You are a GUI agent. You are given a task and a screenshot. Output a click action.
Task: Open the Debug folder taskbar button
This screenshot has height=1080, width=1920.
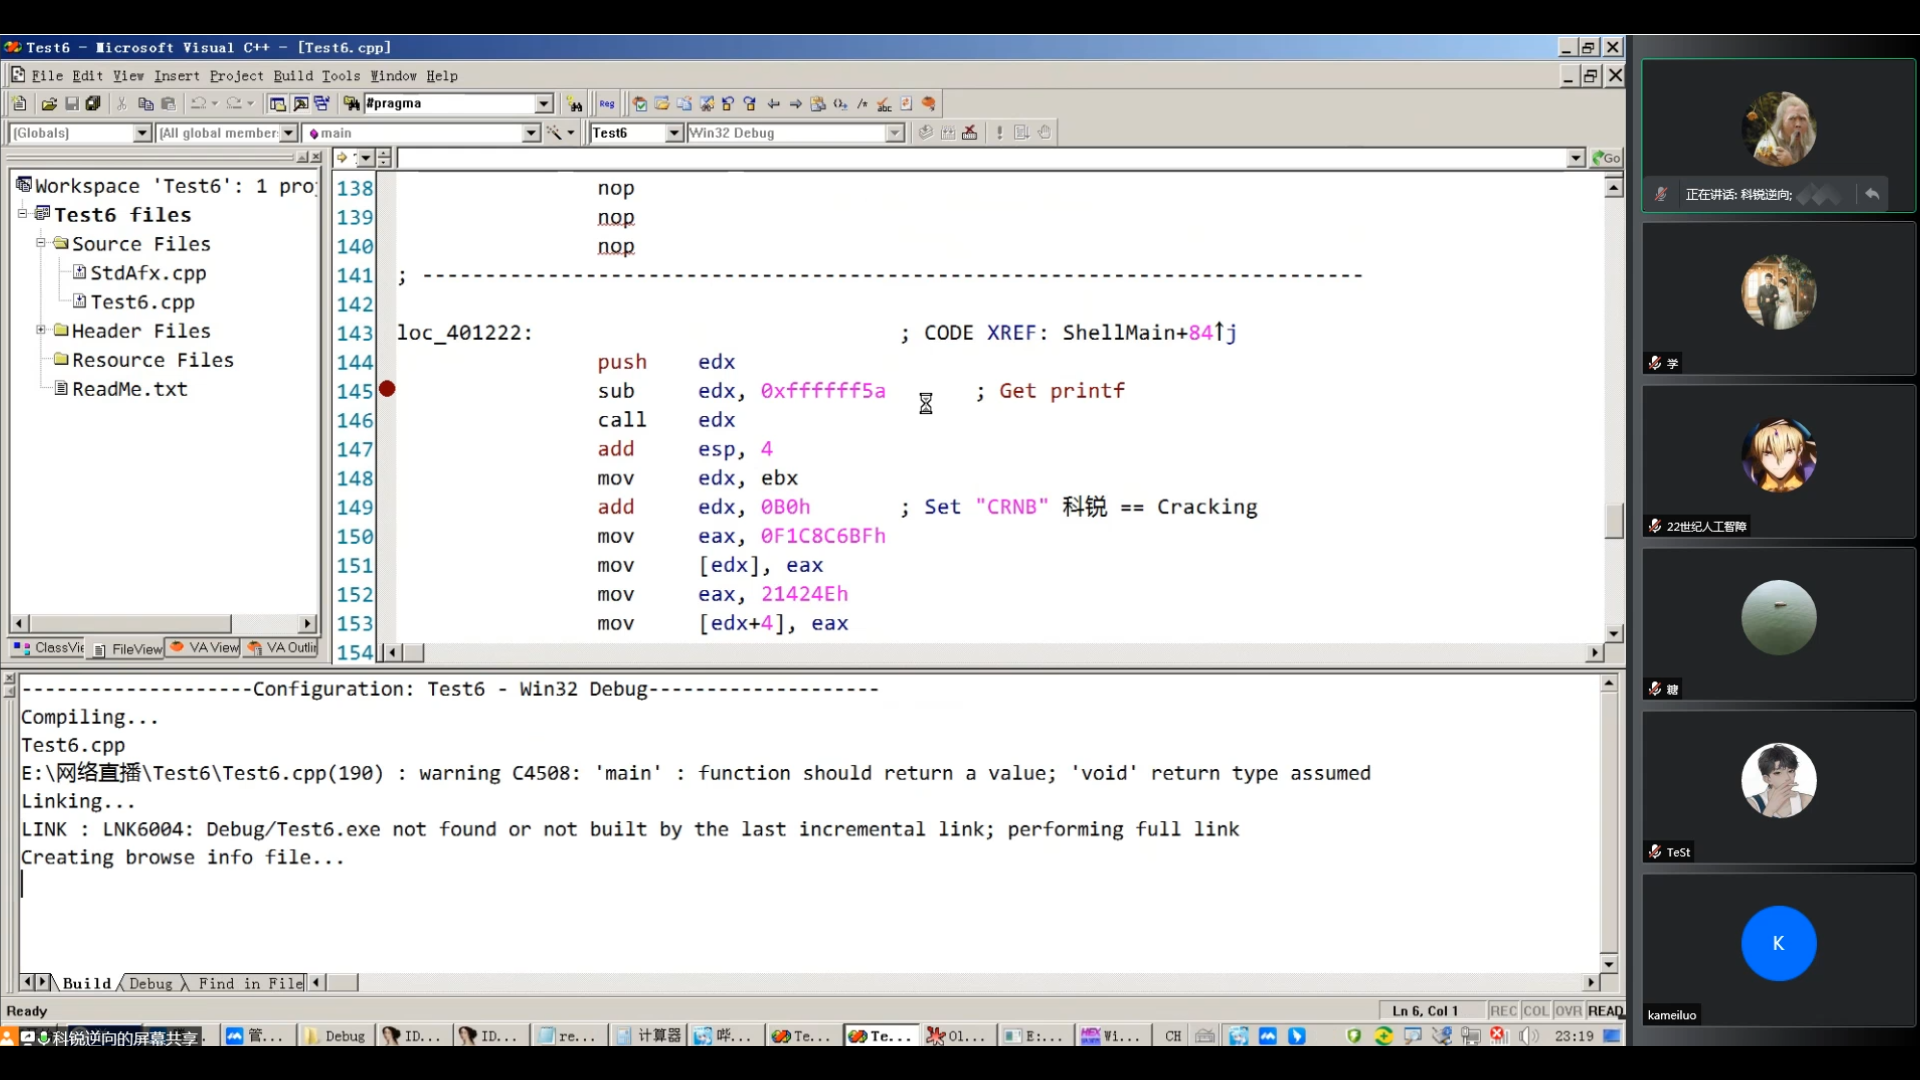[x=335, y=1036]
